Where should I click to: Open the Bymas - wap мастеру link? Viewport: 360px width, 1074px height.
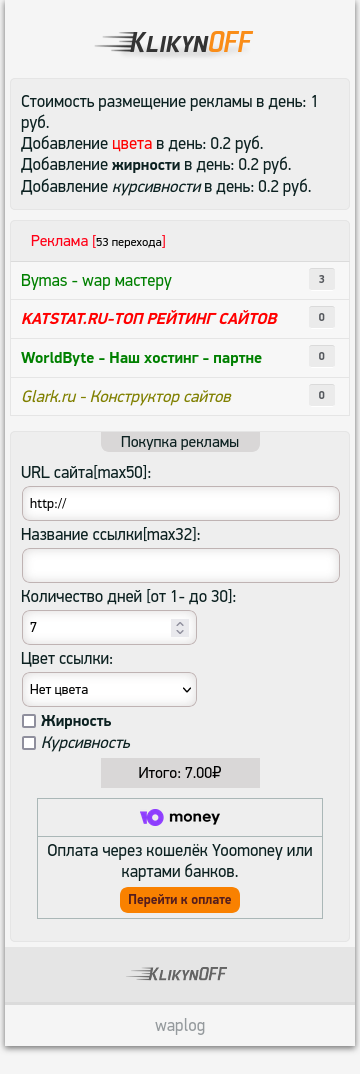point(97,280)
